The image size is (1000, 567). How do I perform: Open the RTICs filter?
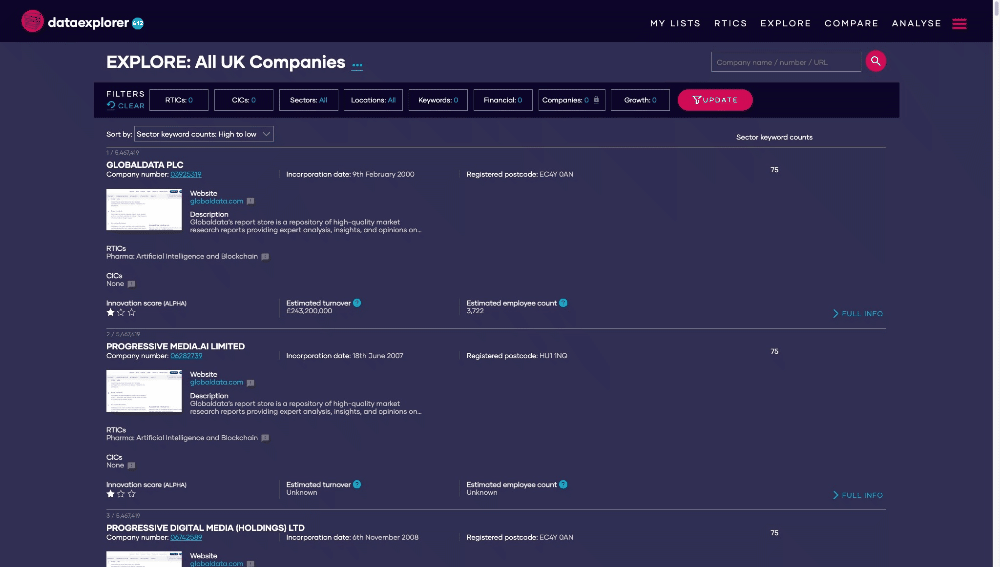[179, 100]
